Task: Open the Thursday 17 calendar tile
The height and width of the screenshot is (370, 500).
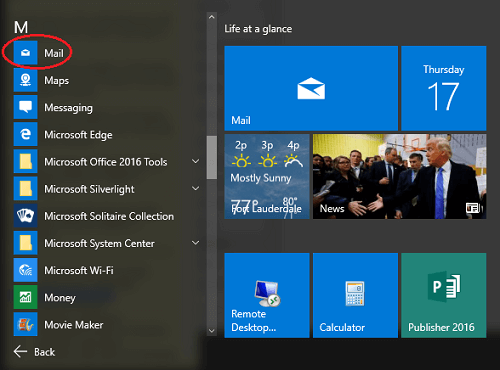Action: click(x=444, y=88)
